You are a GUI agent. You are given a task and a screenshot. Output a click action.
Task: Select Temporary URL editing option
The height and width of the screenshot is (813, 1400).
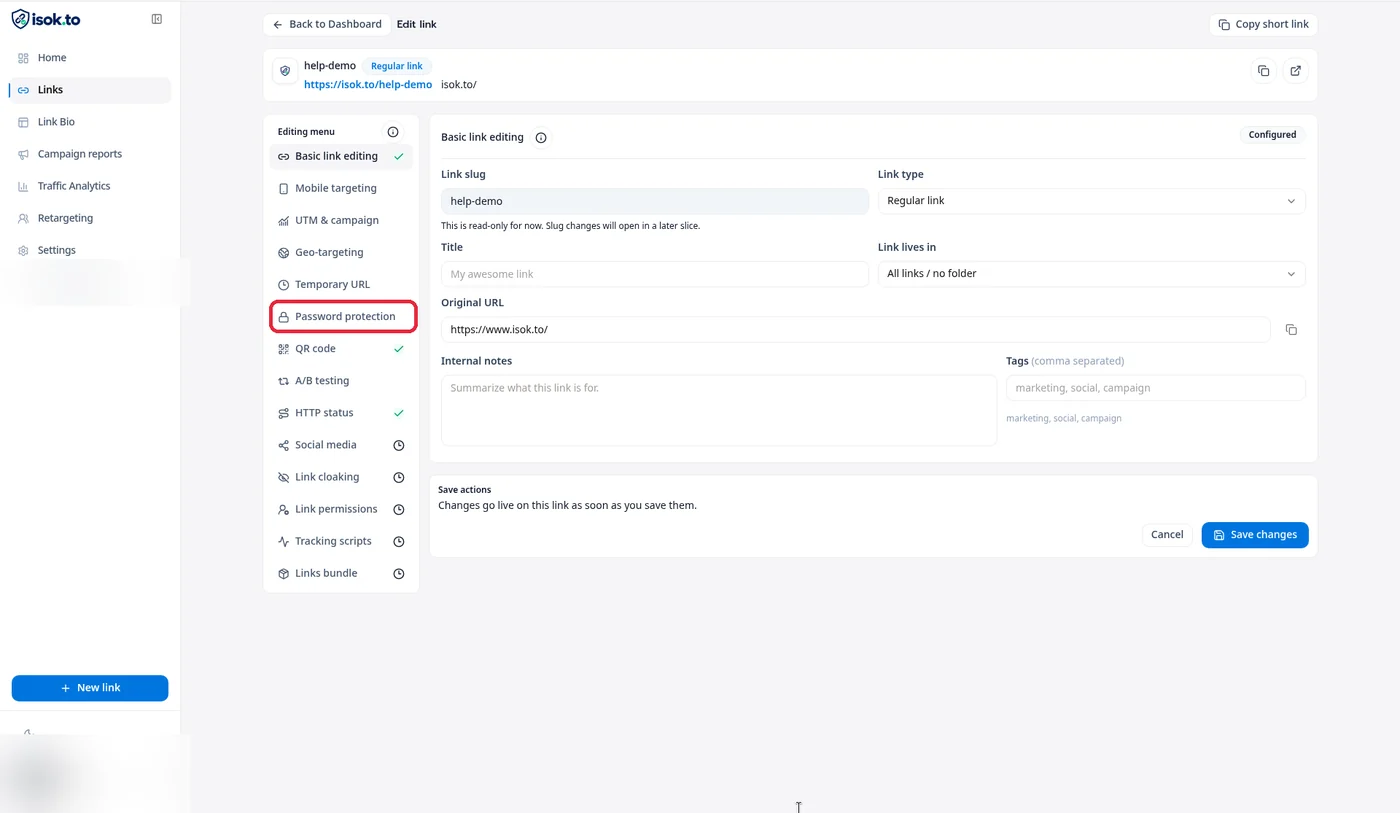point(341,284)
